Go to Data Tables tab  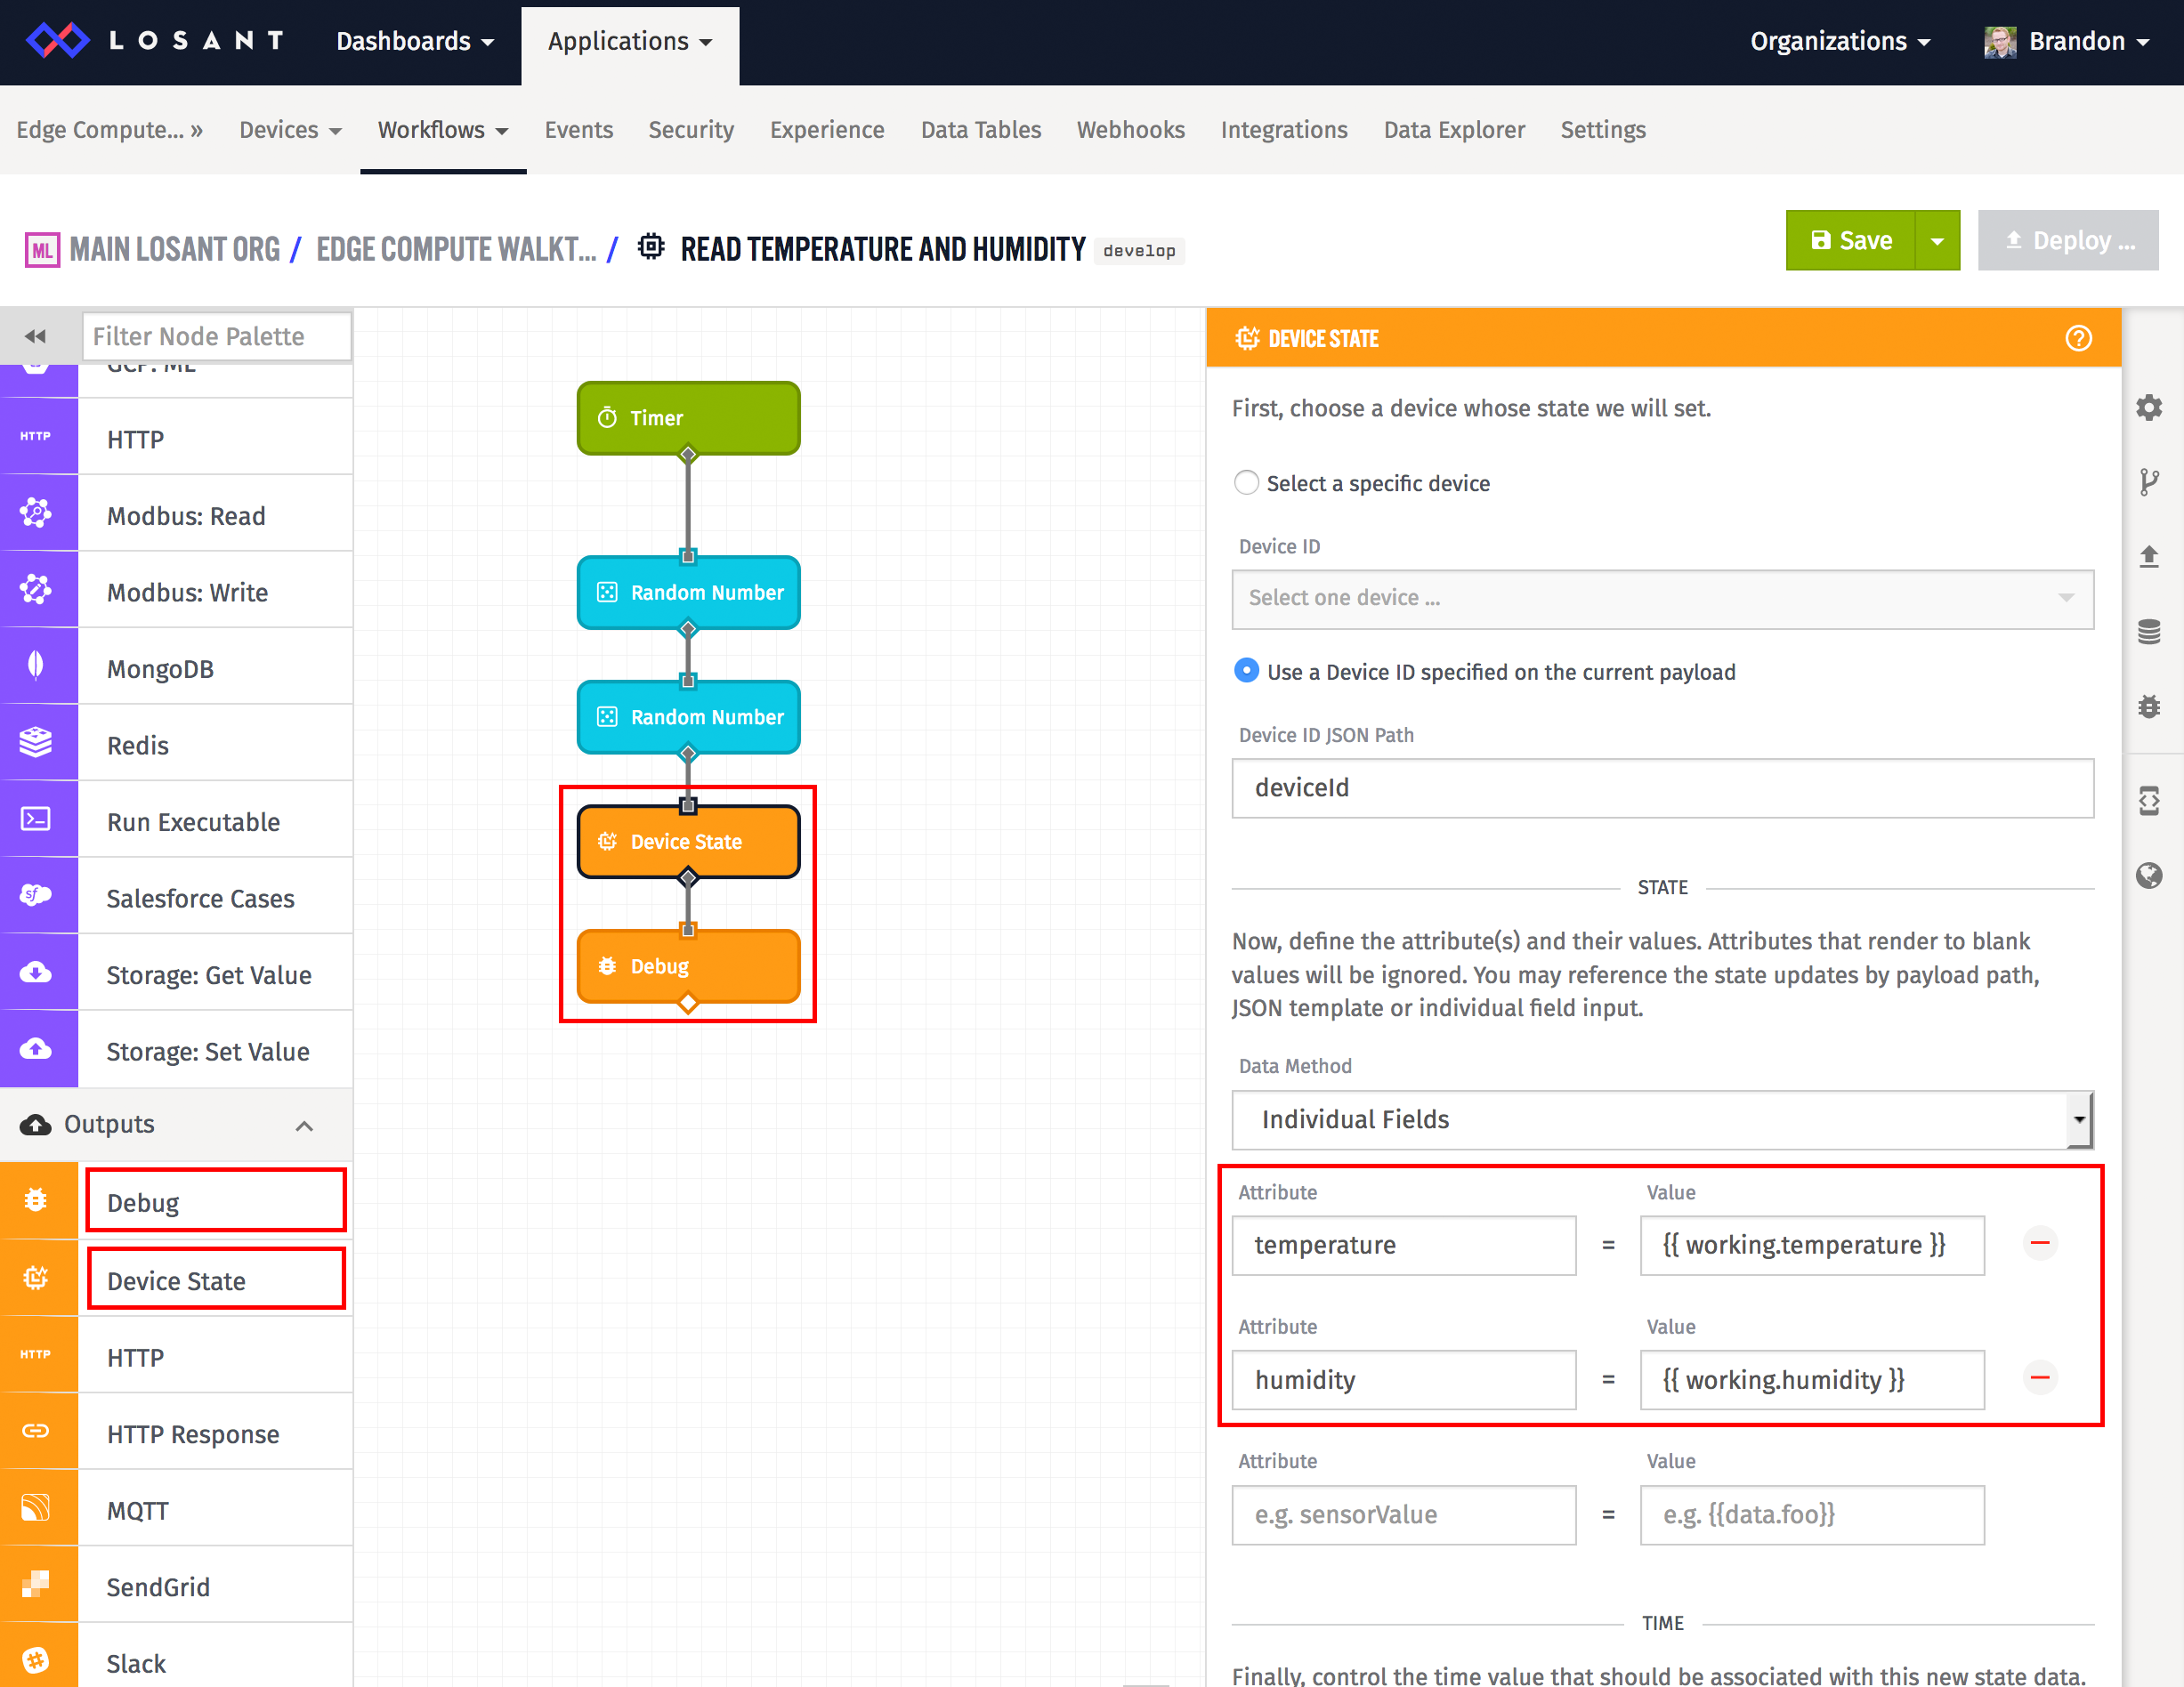point(981,130)
